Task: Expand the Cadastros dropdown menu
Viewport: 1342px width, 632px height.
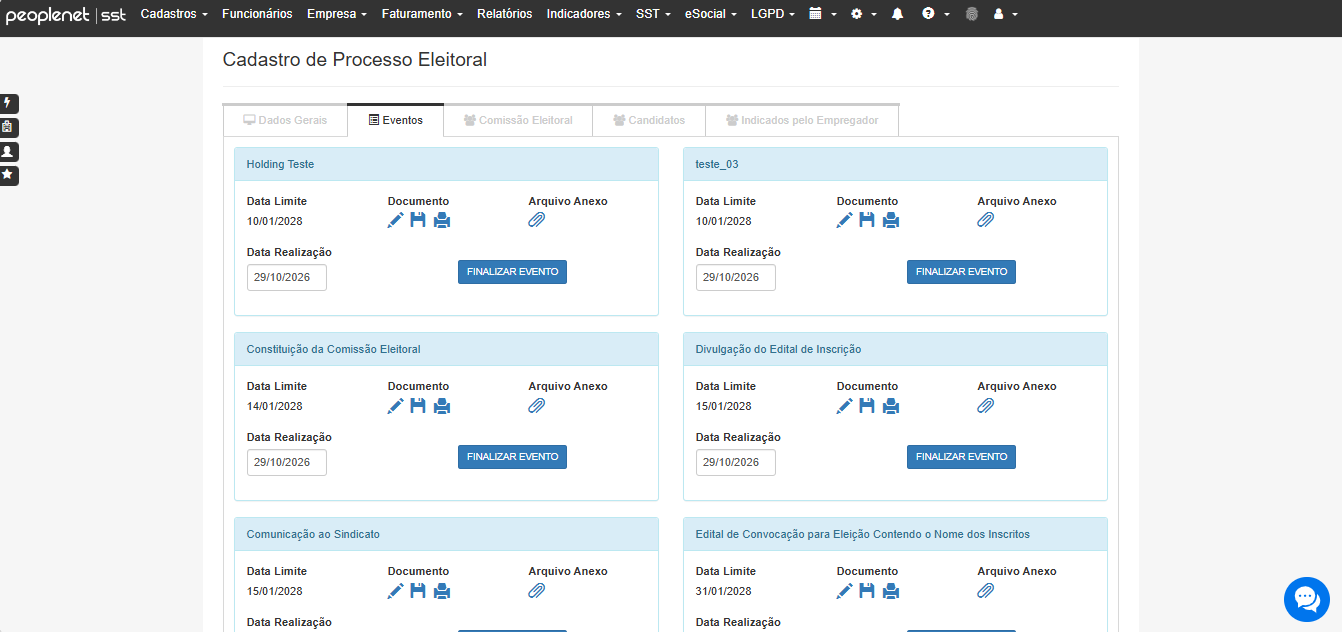Action: tap(174, 14)
